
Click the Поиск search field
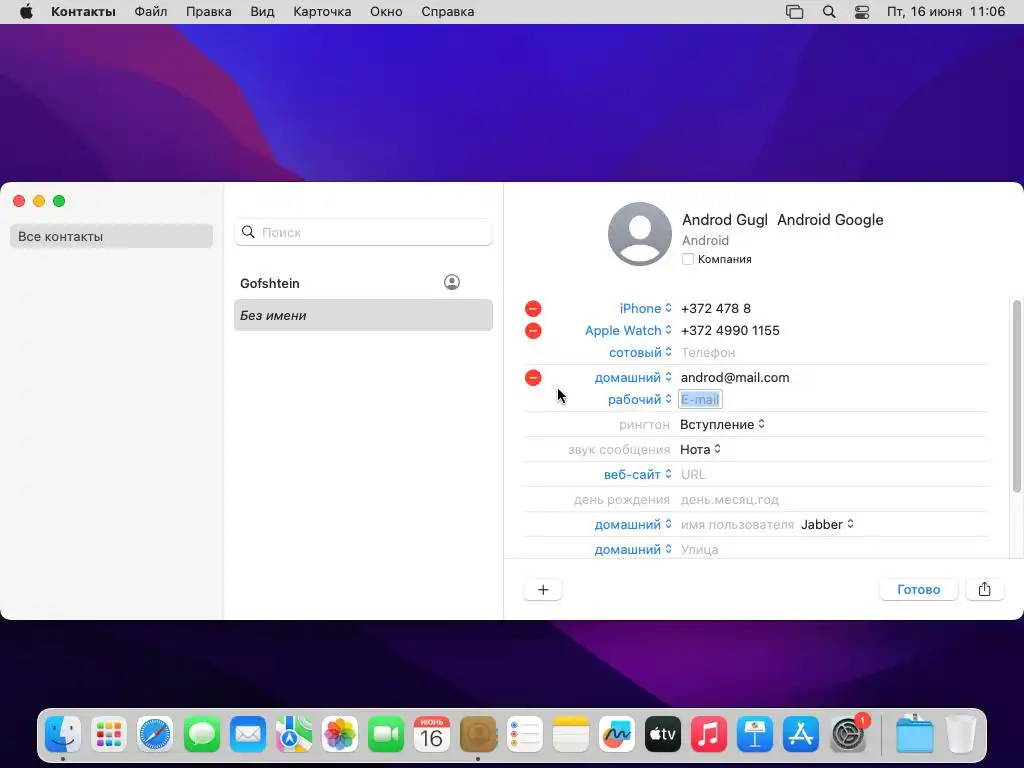[x=363, y=232]
